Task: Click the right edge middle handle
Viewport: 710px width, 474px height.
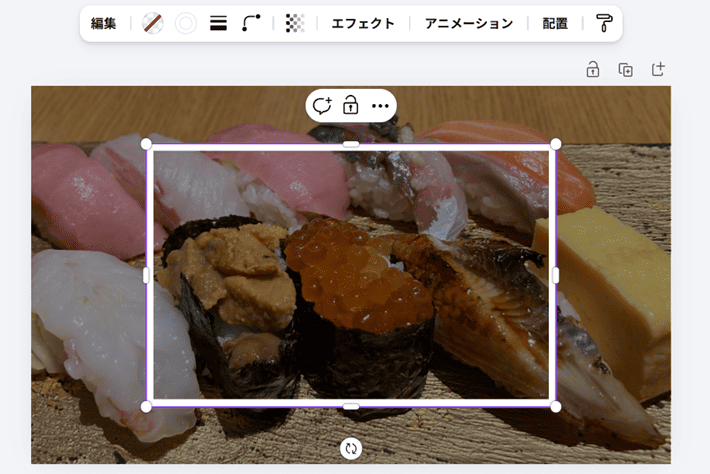Action: (556, 275)
